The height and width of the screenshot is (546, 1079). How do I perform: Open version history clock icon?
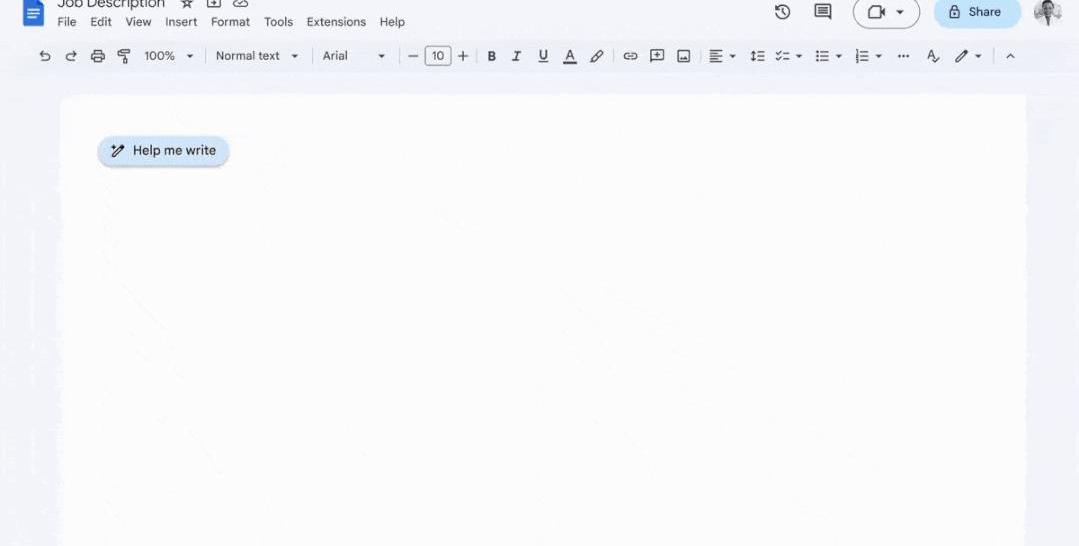click(782, 12)
